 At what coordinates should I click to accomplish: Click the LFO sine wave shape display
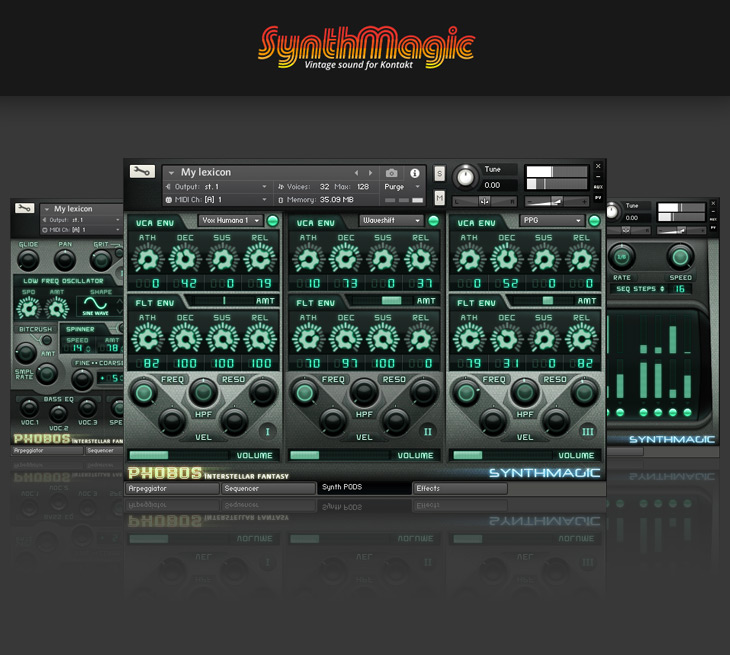pos(95,306)
